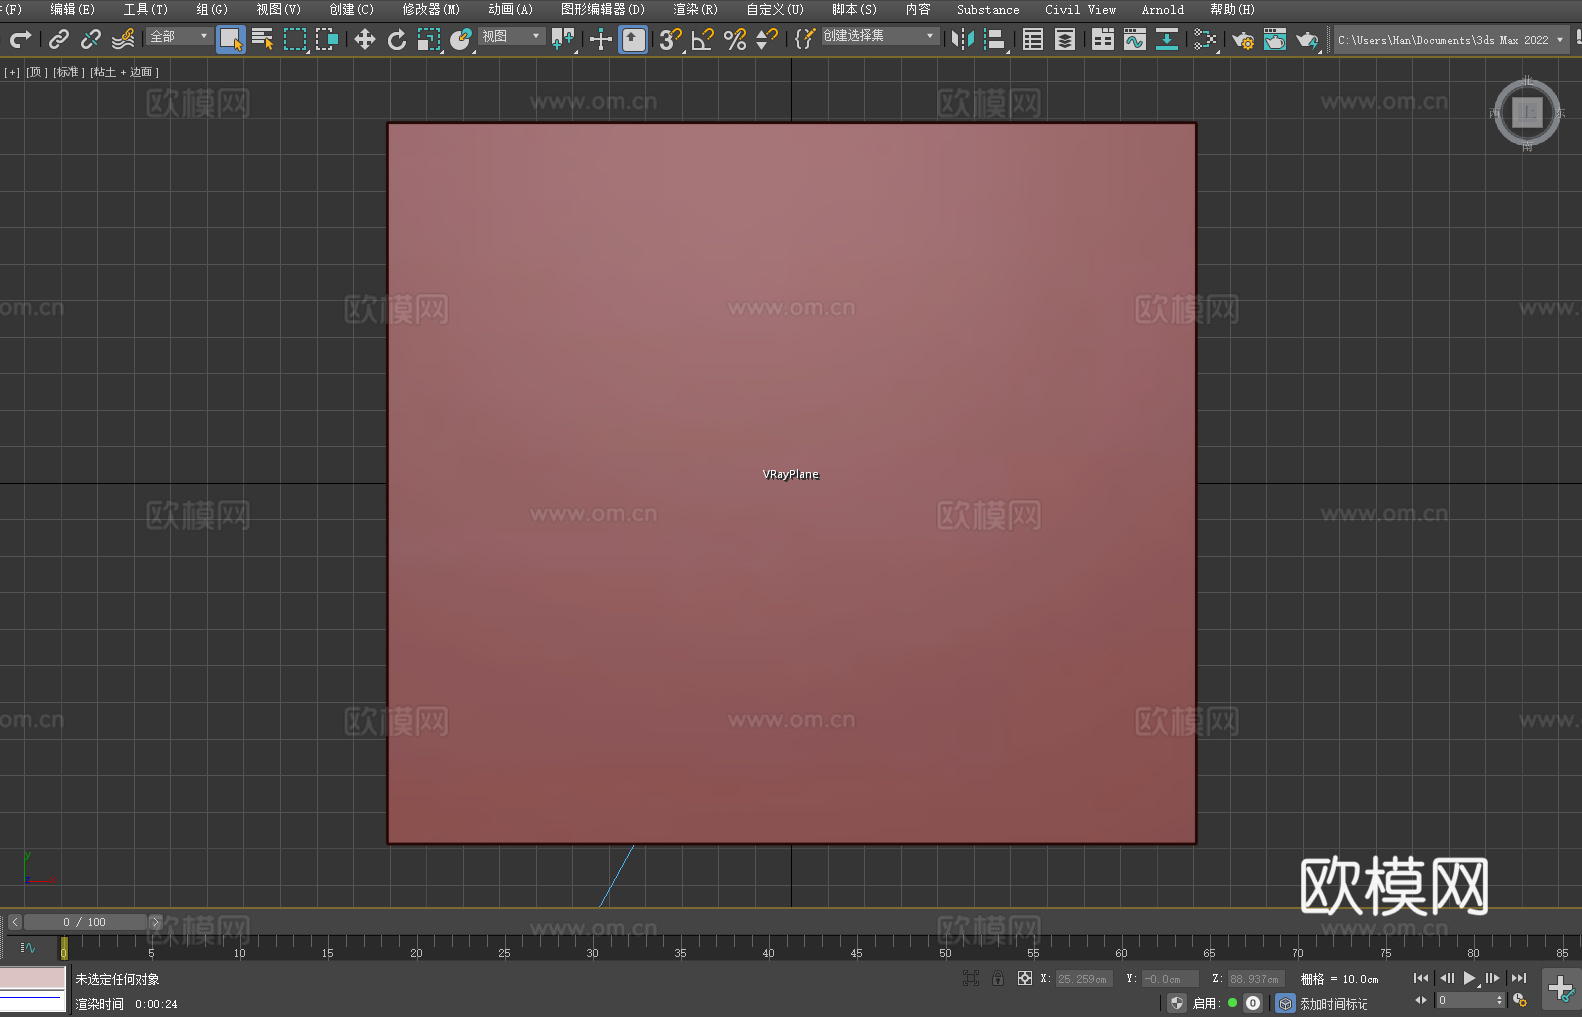Screen dimensions: 1582x1017
Task: Open viewport [粘土 + 边面] shading menu
Action: (x=125, y=72)
